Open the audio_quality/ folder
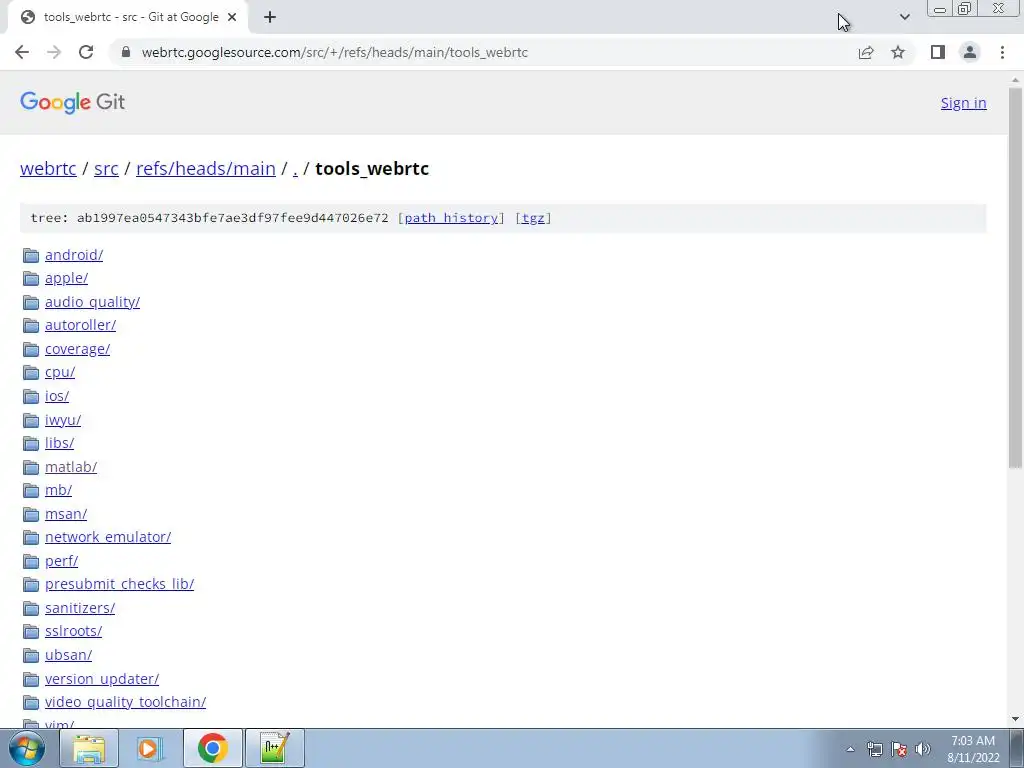This screenshot has height=768, width=1024. point(92,302)
